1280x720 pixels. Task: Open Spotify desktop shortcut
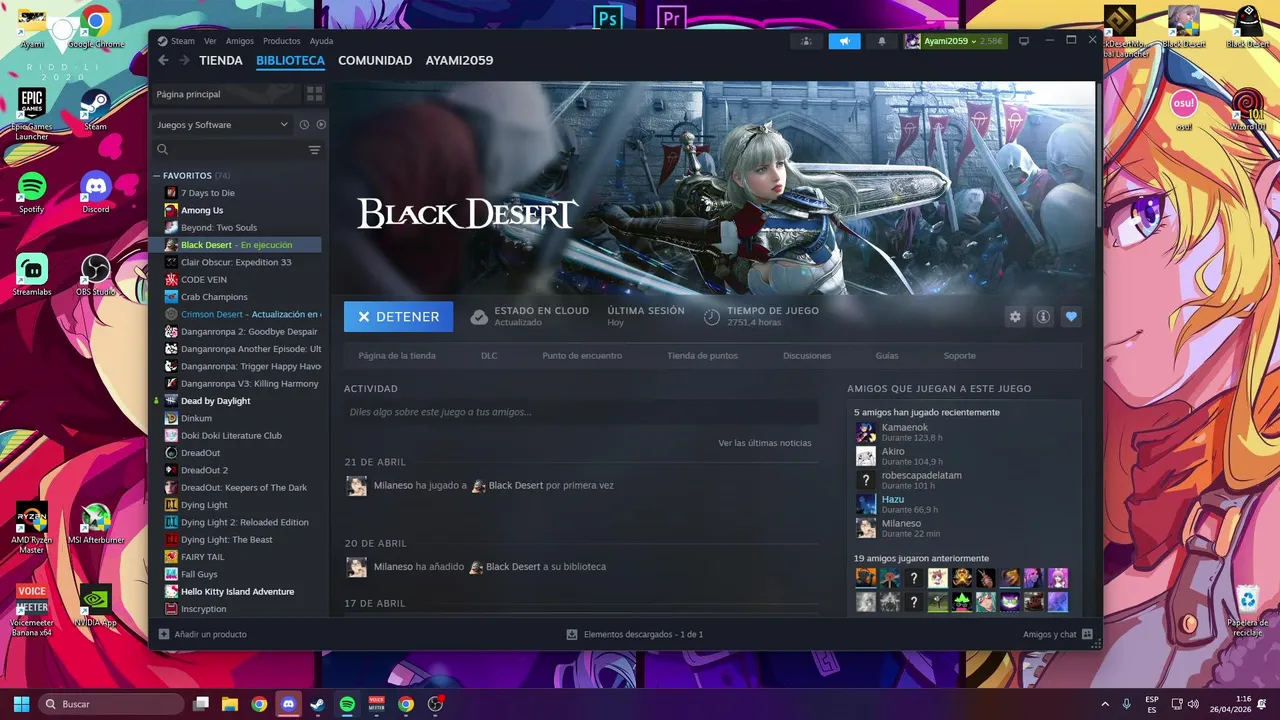pos(32,192)
